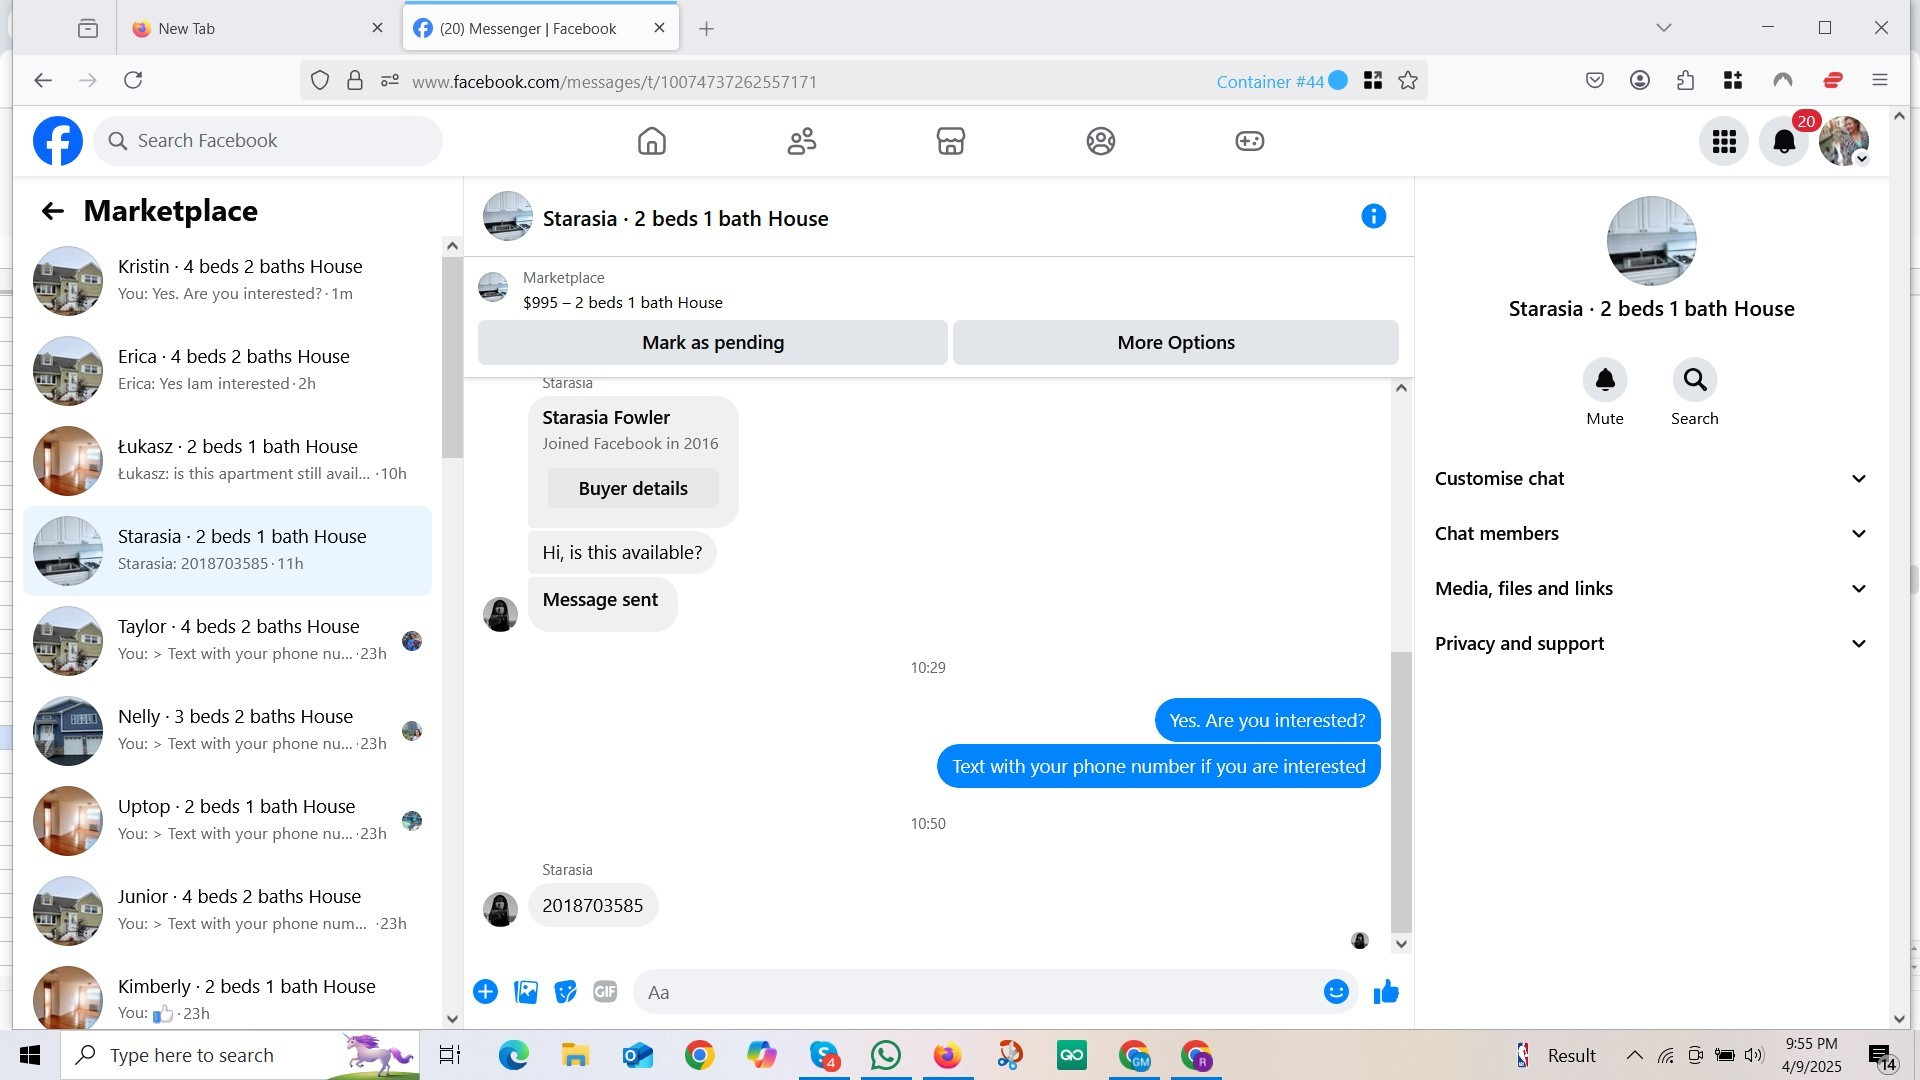View Buyer details for Starasia Fowler
The width and height of the screenshot is (1920, 1080).
tap(633, 489)
